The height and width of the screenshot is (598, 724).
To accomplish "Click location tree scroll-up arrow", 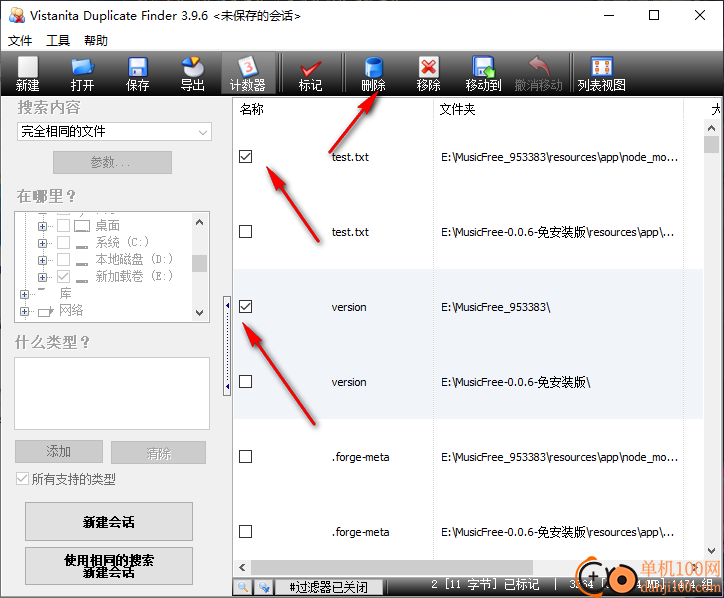I will pos(199,222).
